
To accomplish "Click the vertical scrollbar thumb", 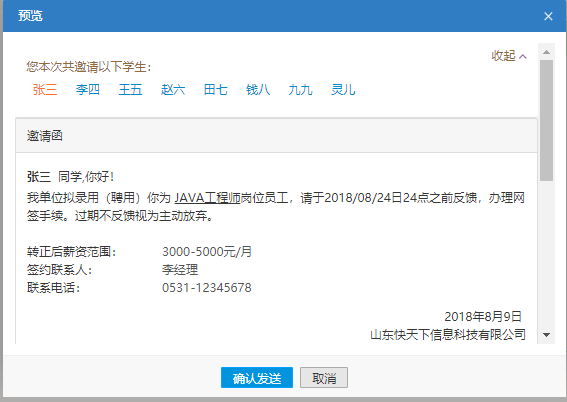I will [546, 120].
